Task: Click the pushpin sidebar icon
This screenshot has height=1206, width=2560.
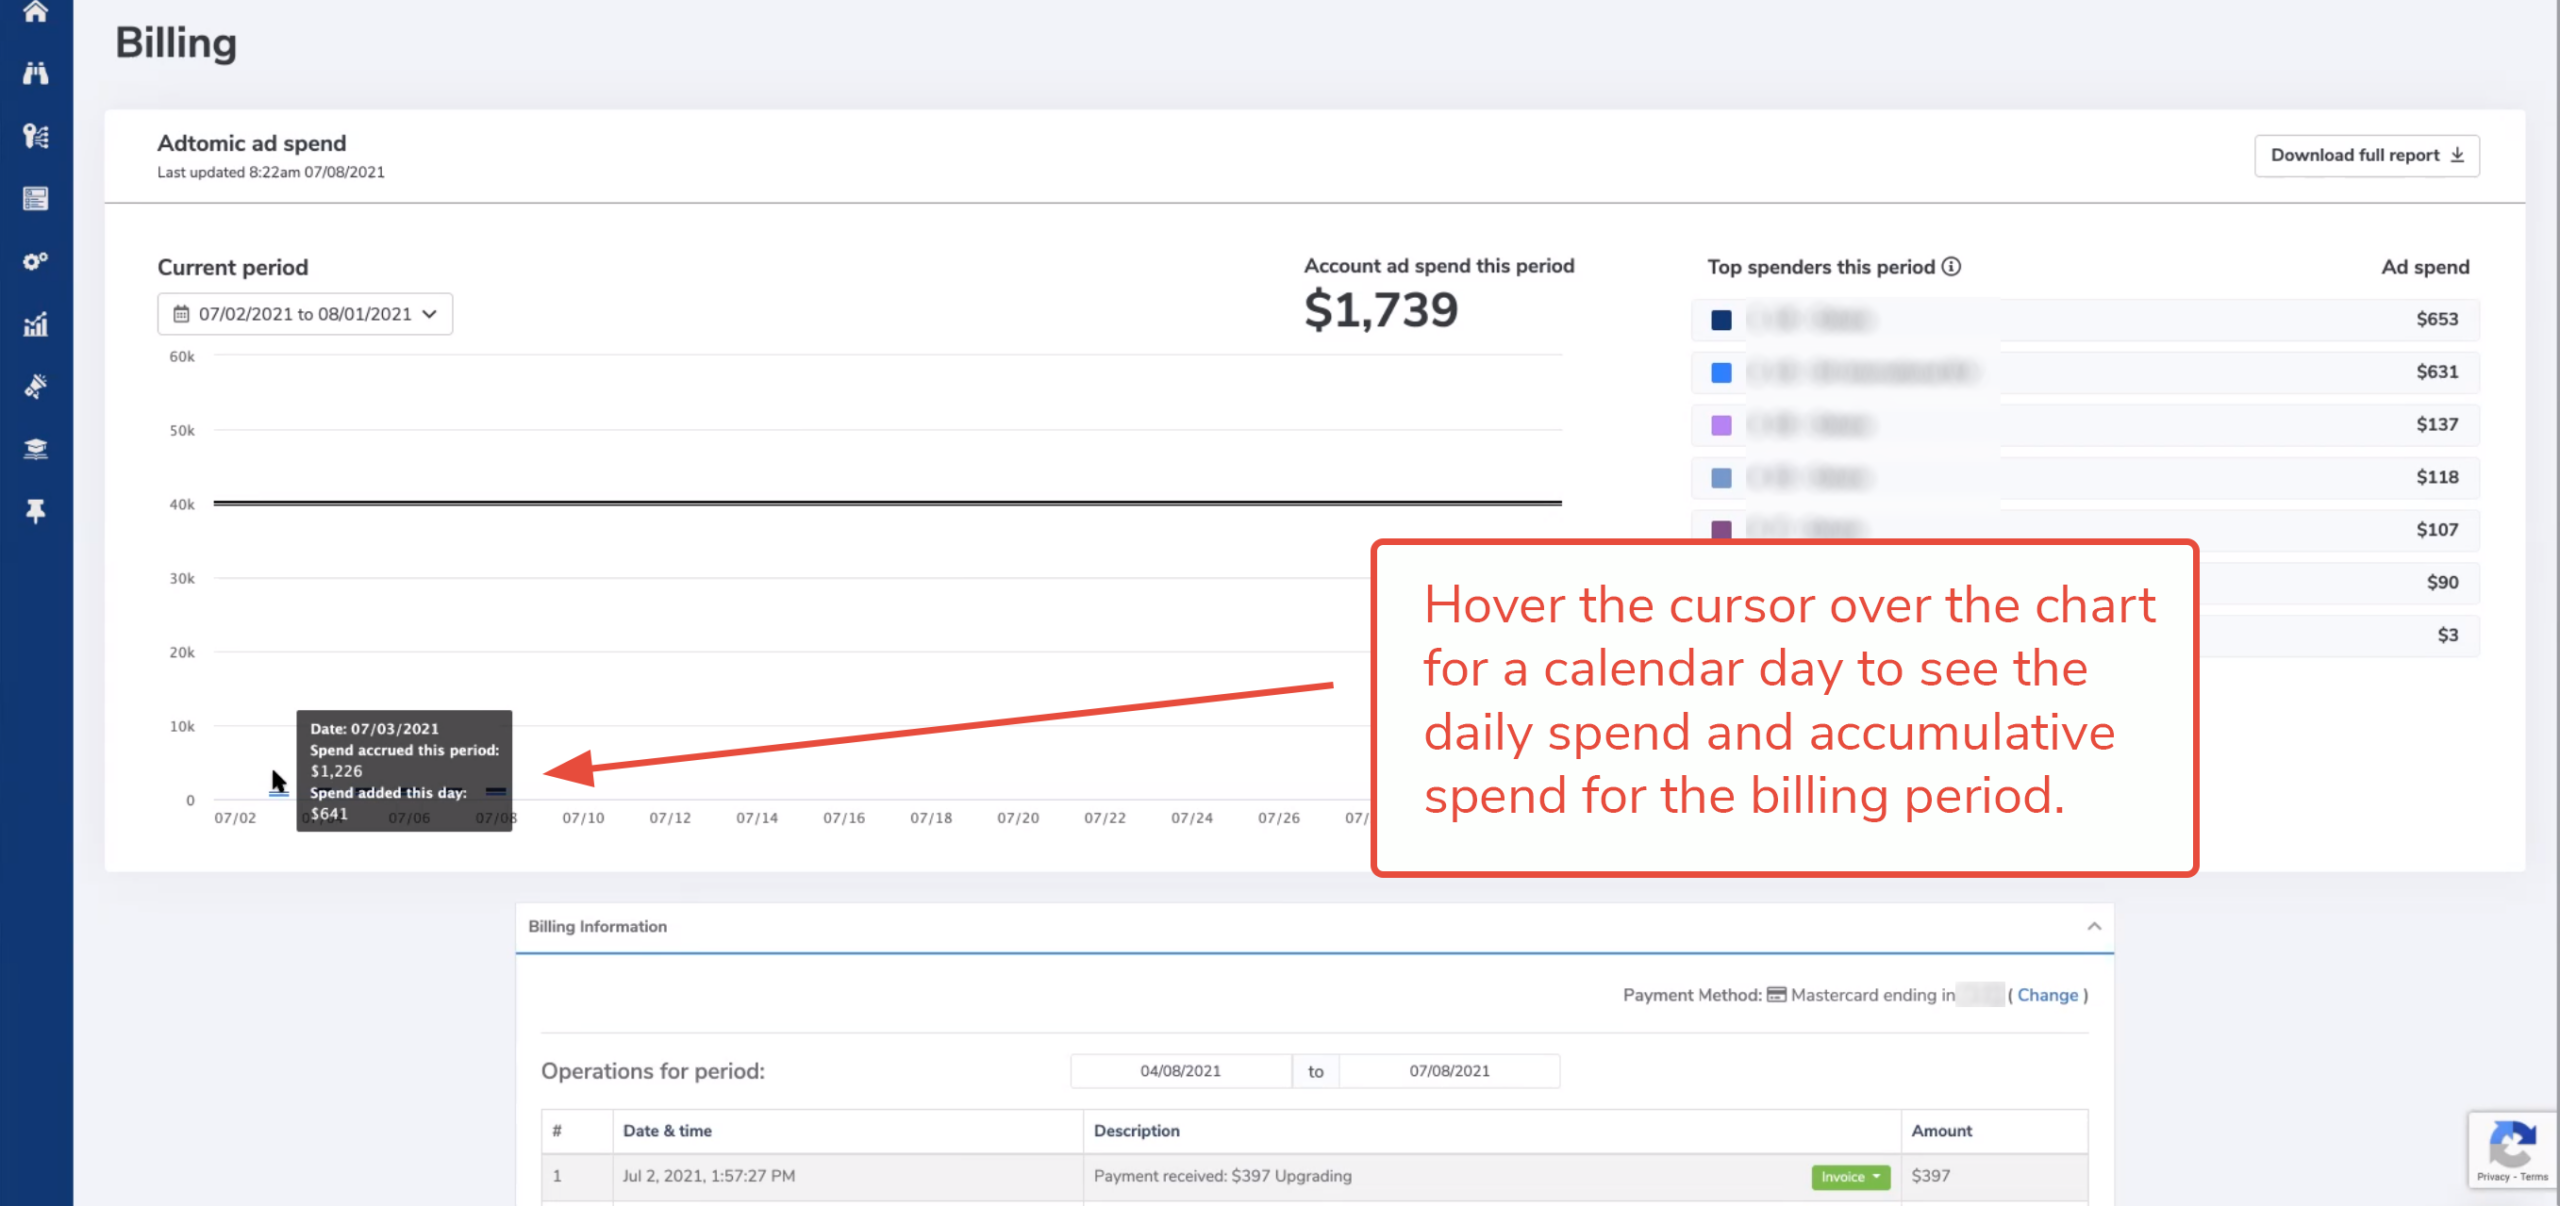Action: point(36,511)
